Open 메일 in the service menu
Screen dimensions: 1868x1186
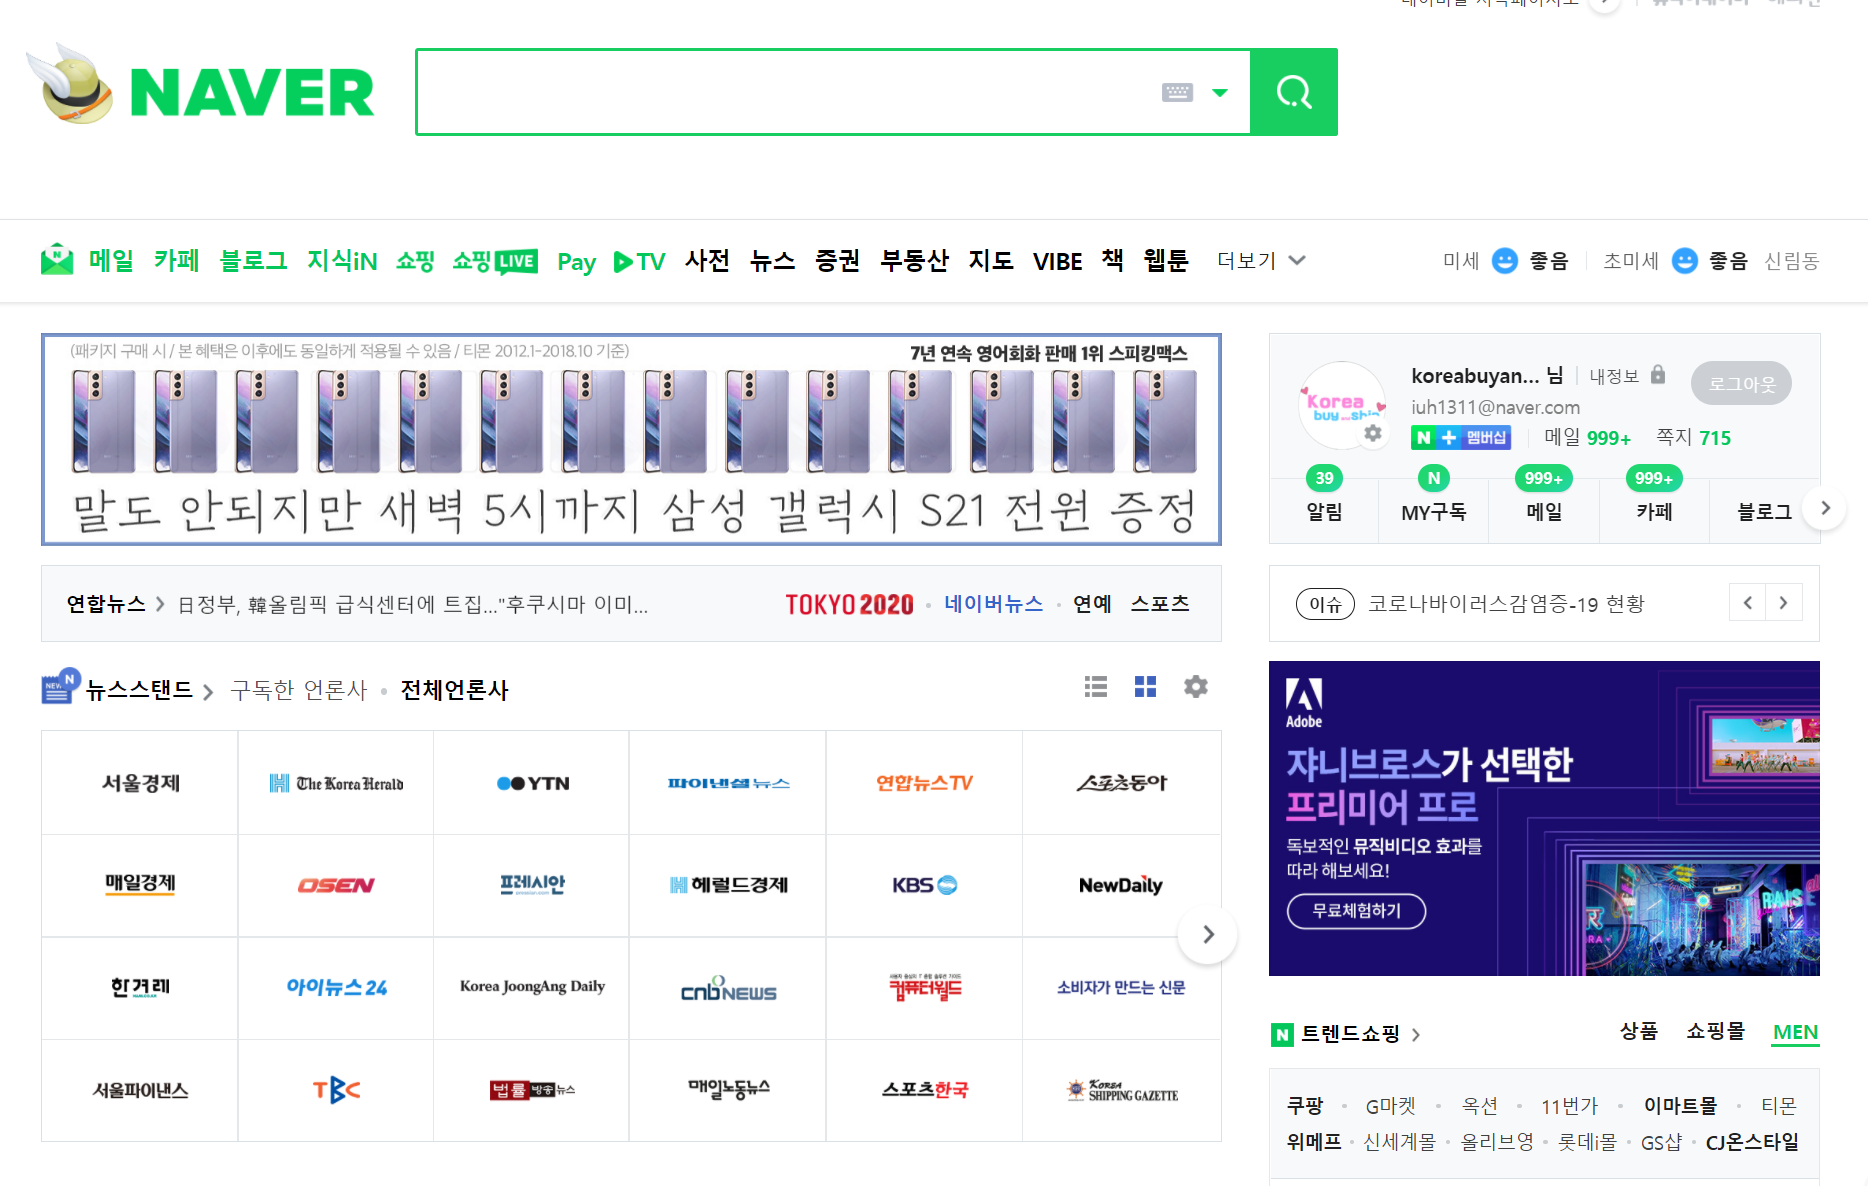[x=111, y=261]
